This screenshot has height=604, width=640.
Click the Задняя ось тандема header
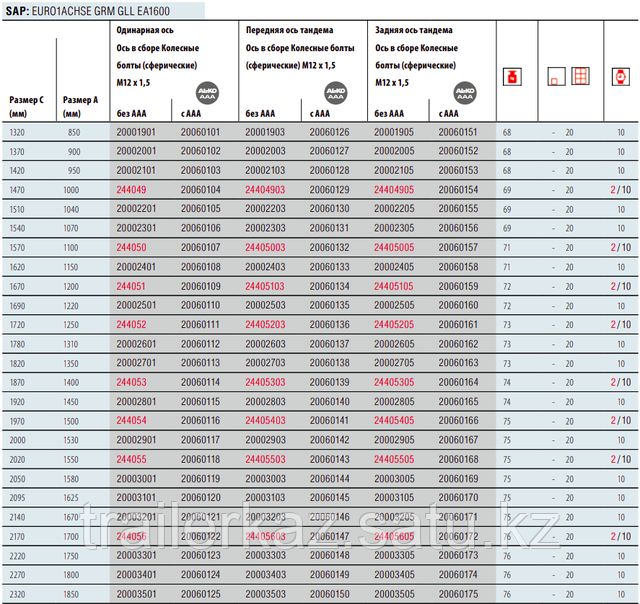tap(413, 30)
